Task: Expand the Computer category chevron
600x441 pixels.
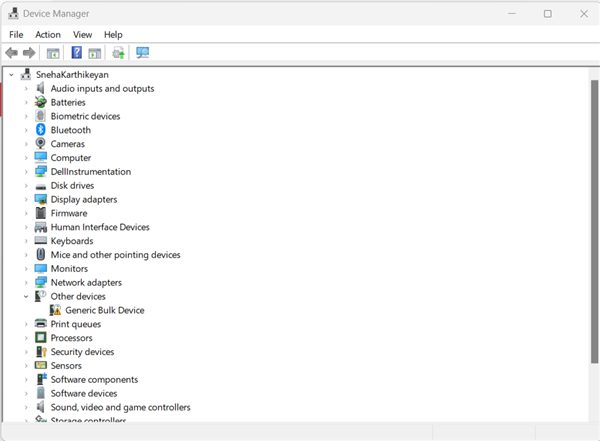Action: coord(26,158)
